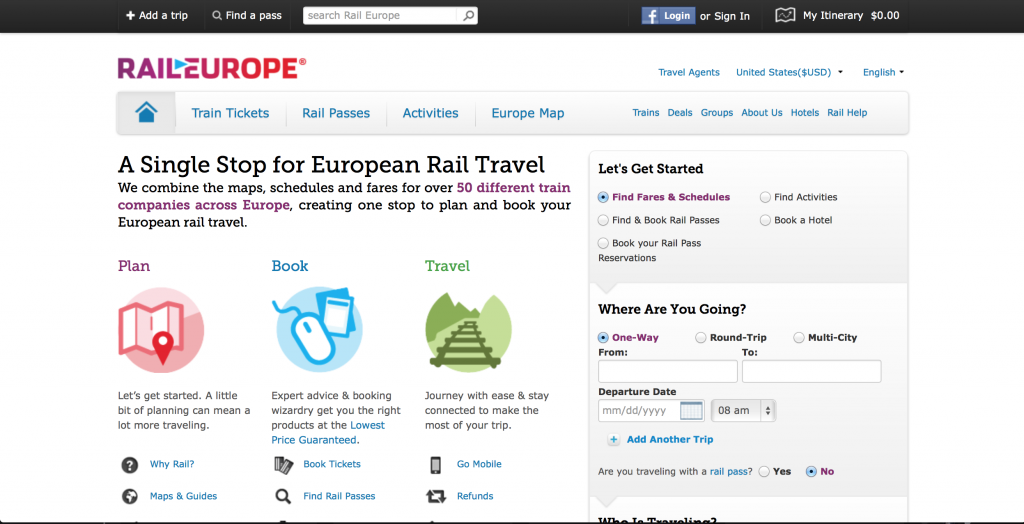
Task: Select Find Activities radio button
Action: point(765,197)
